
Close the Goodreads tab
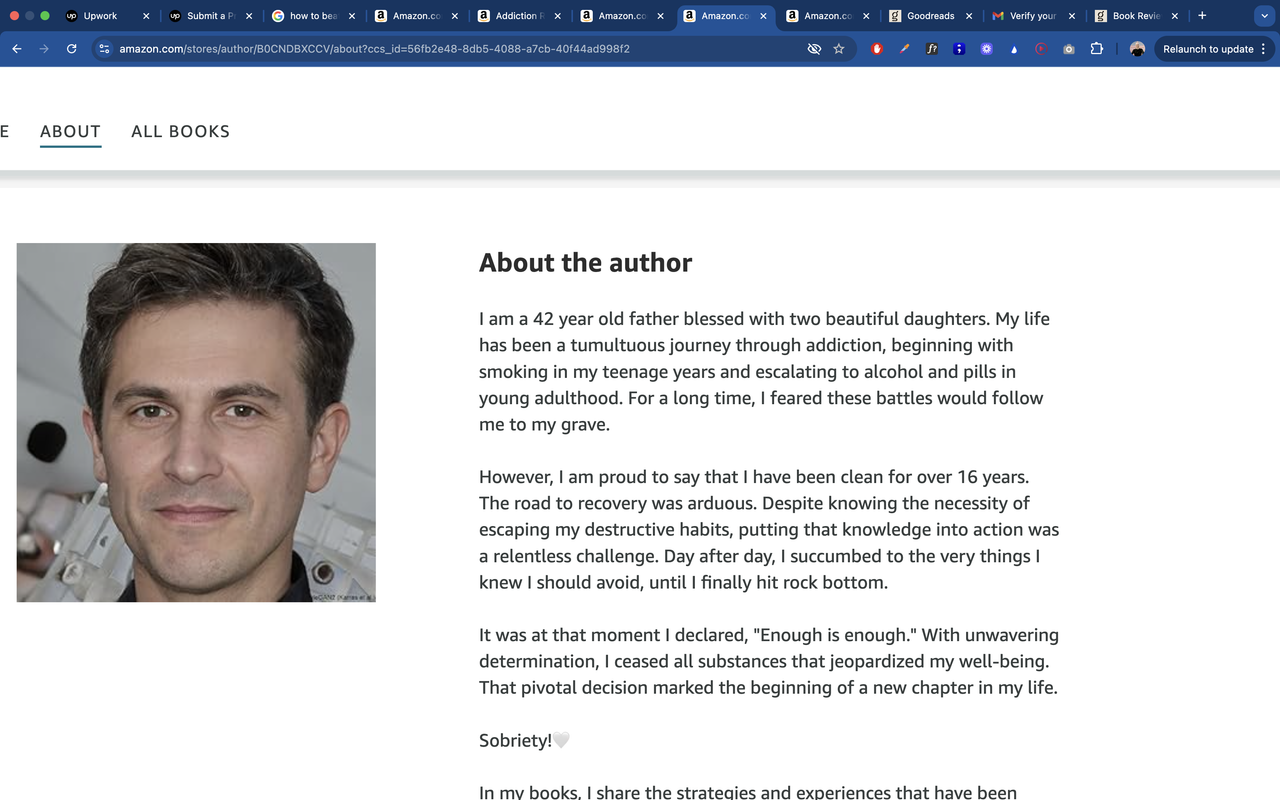point(969,16)
